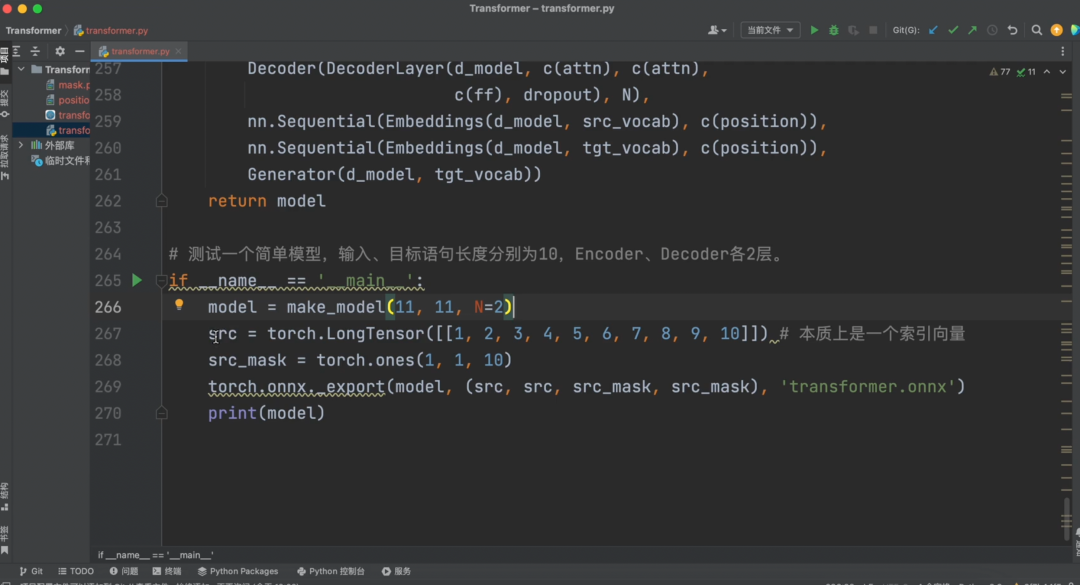Click the run gutter arrow on line 265
The width and height of the screenshot is (1080, 585).
point(137,280)
